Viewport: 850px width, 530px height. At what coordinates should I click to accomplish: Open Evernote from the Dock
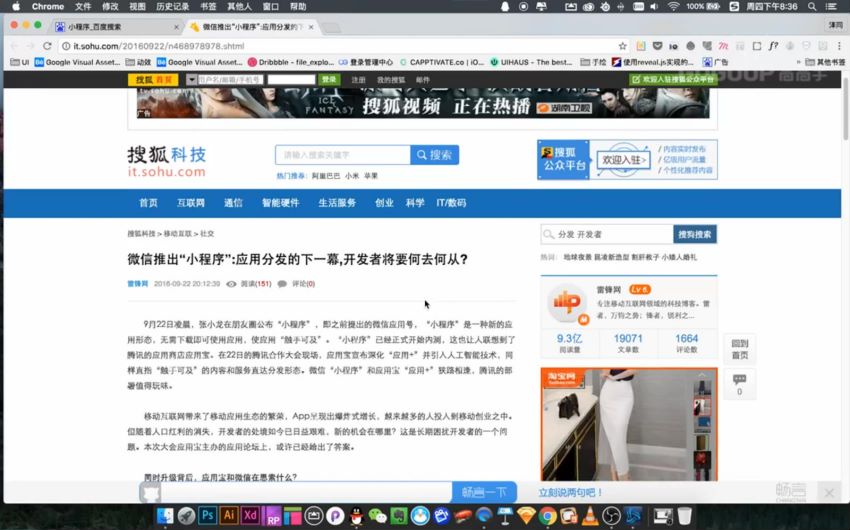click(x=399, y=516)
